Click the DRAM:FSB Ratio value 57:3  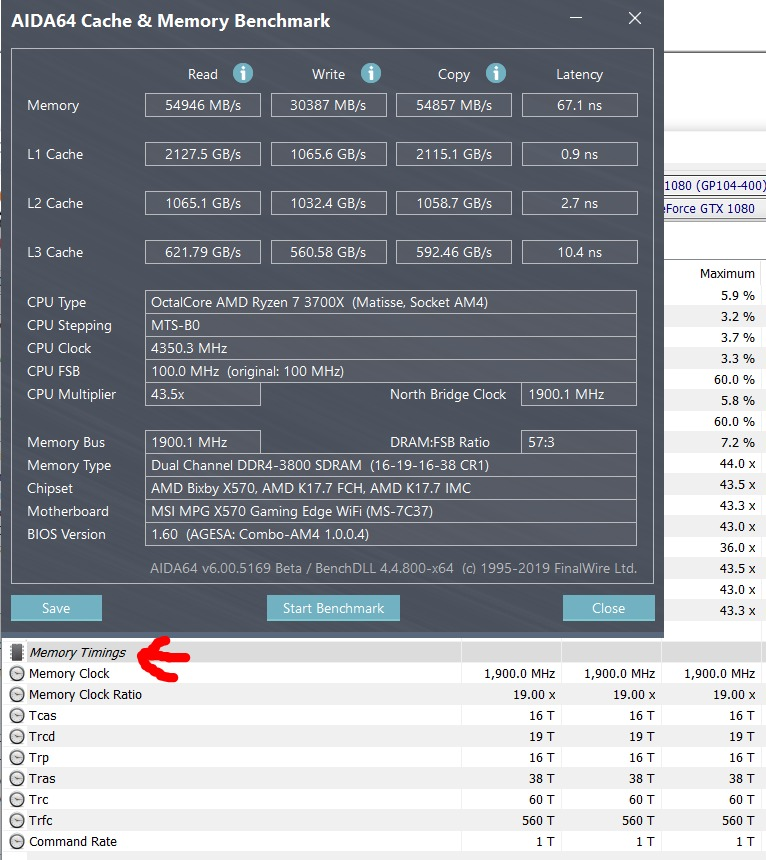(579, 442)
